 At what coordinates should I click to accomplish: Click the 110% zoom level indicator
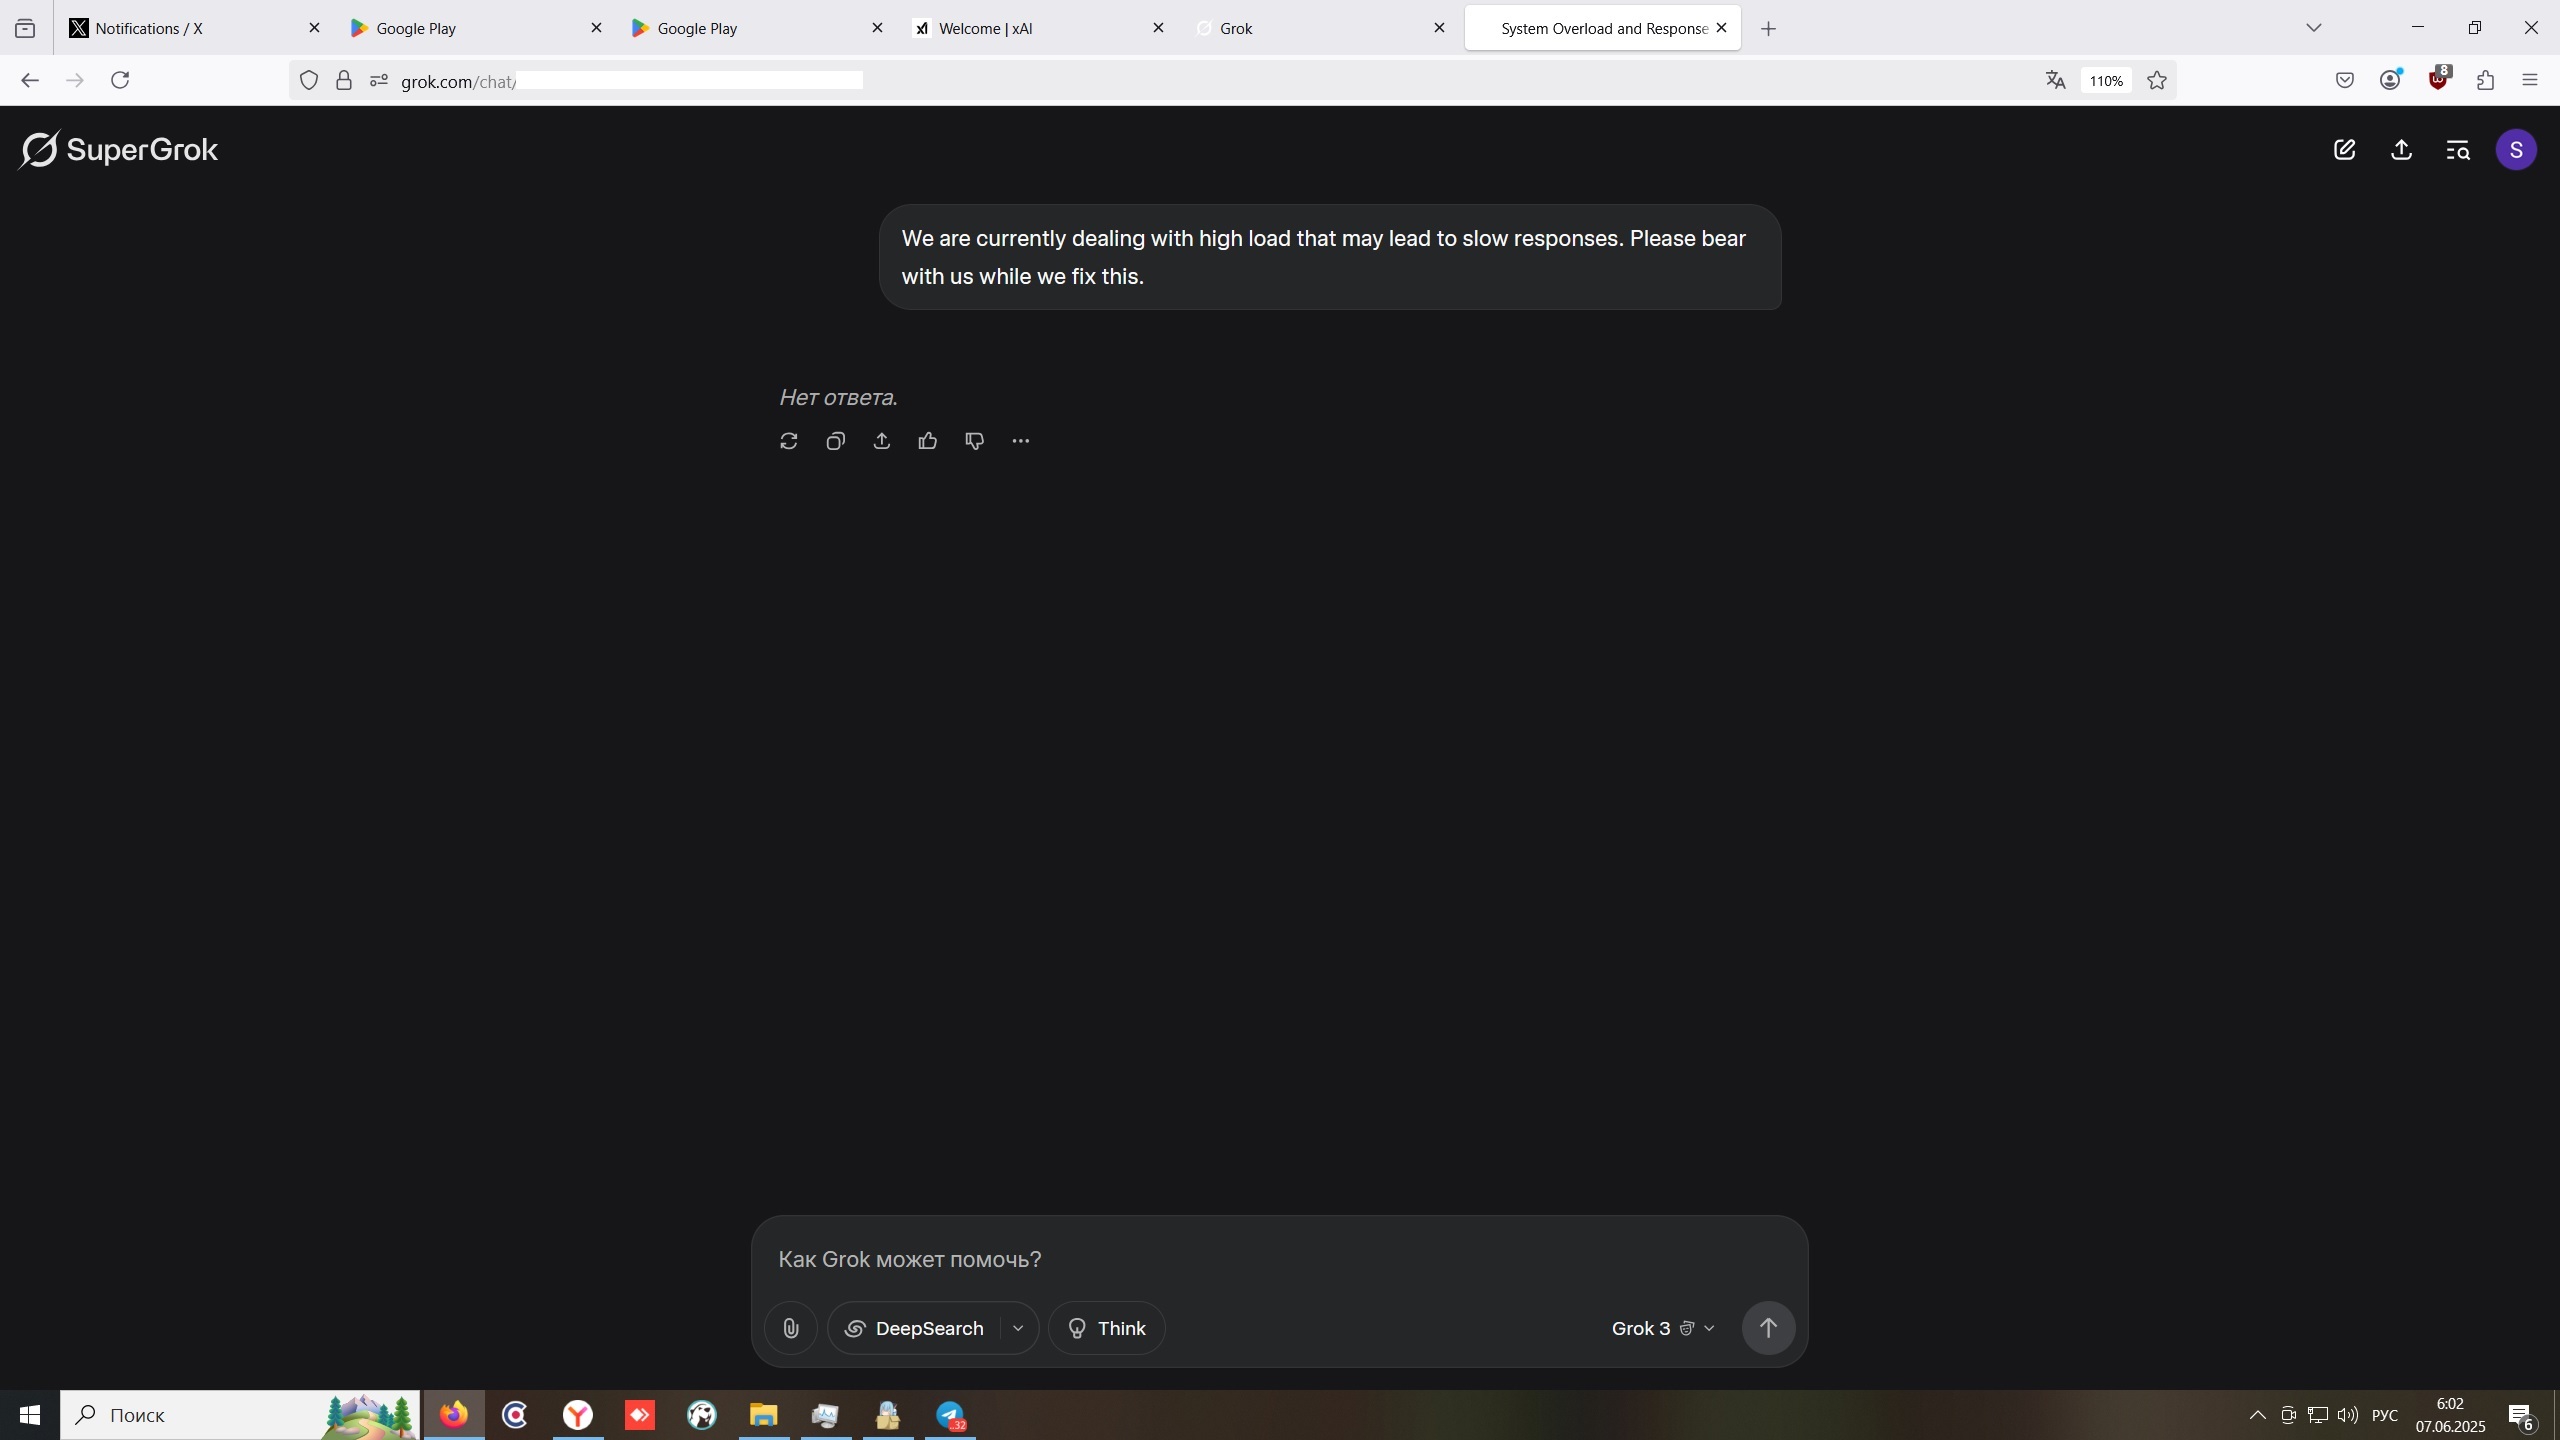(2105, 81)
